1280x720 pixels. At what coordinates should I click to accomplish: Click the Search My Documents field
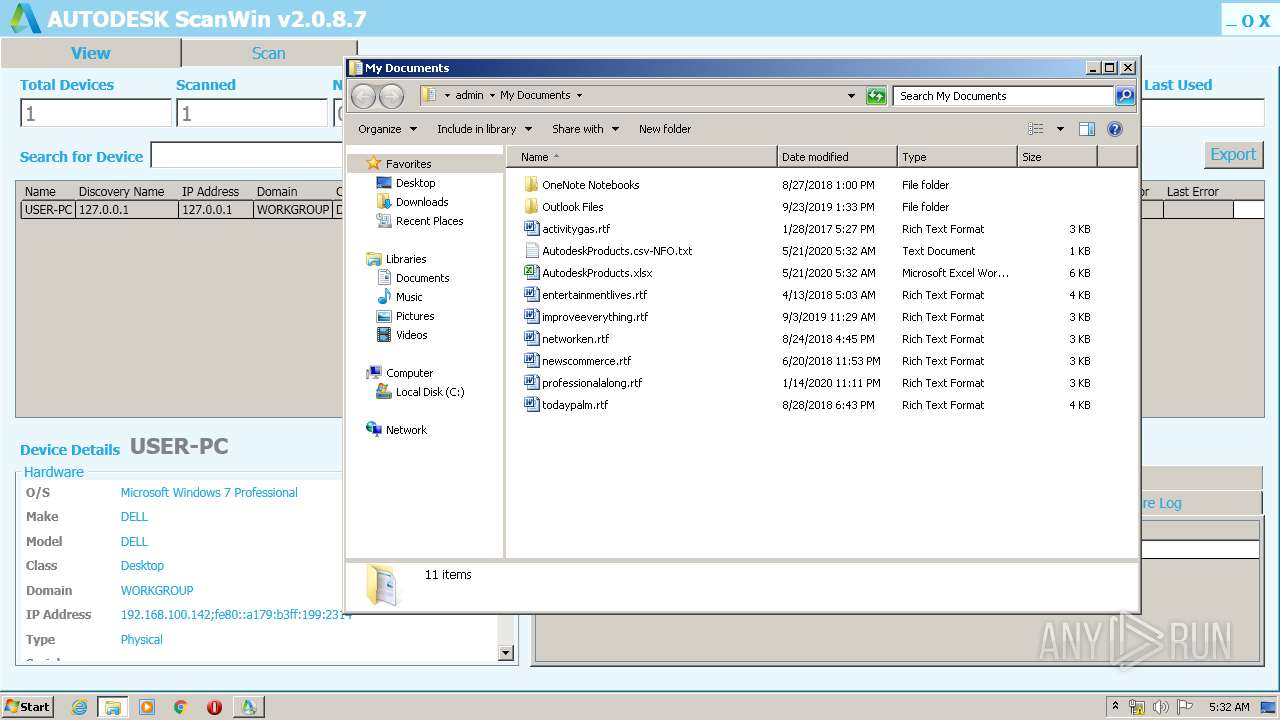(x=1002, y=96)
